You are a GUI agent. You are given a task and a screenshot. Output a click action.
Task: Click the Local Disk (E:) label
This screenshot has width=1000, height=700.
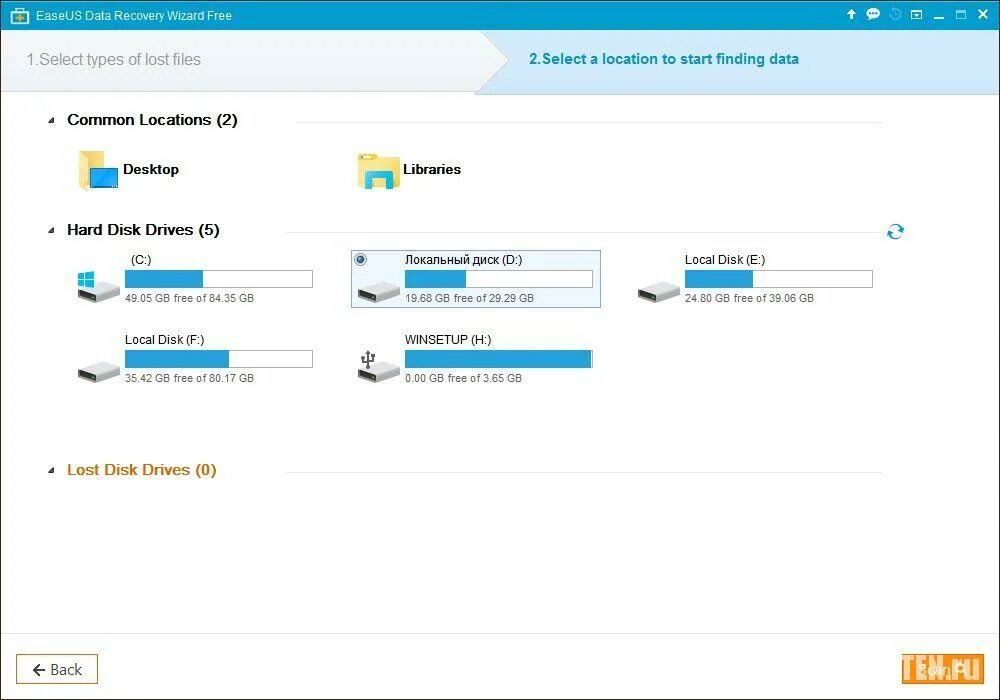(x=725, y=259)
